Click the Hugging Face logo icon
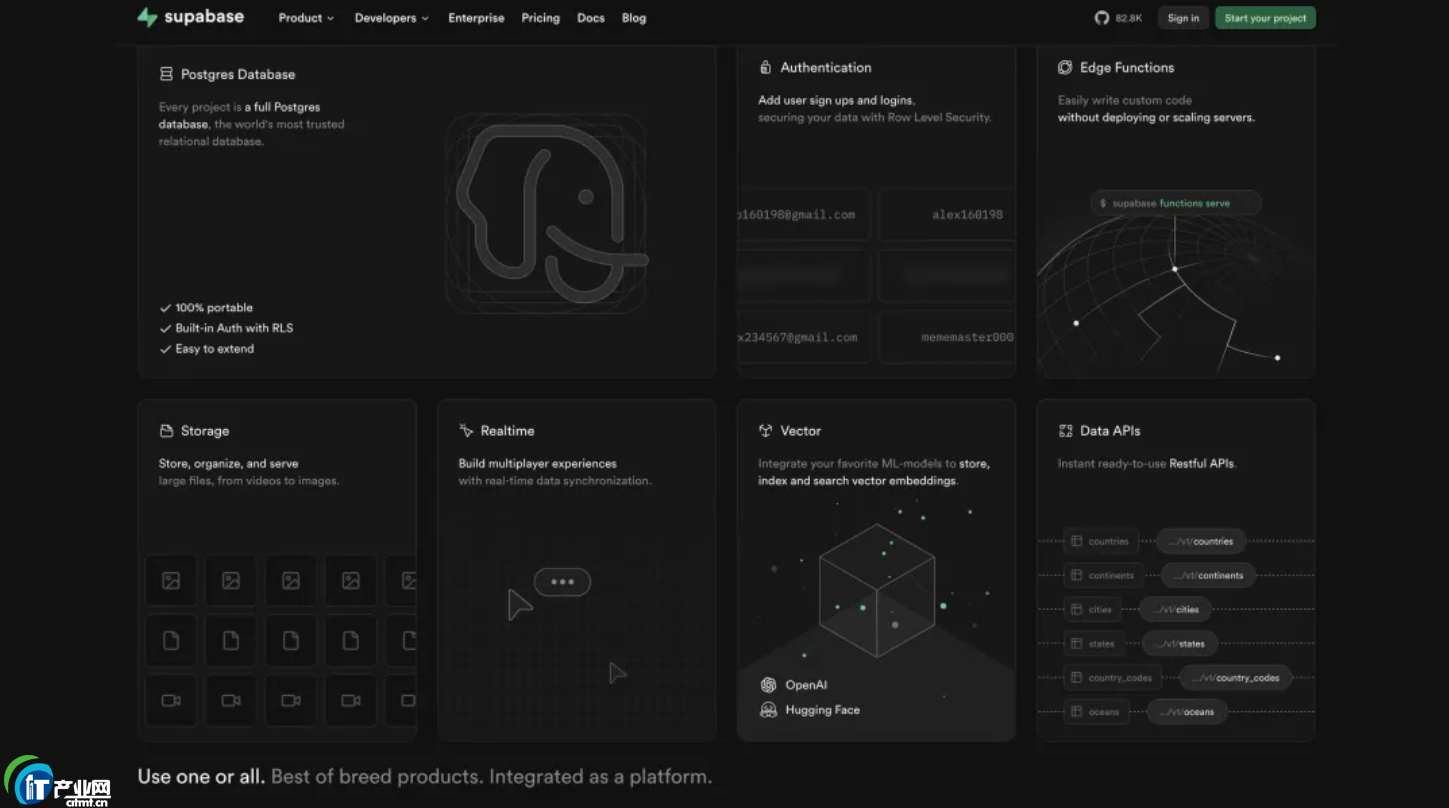 point(768,710)
